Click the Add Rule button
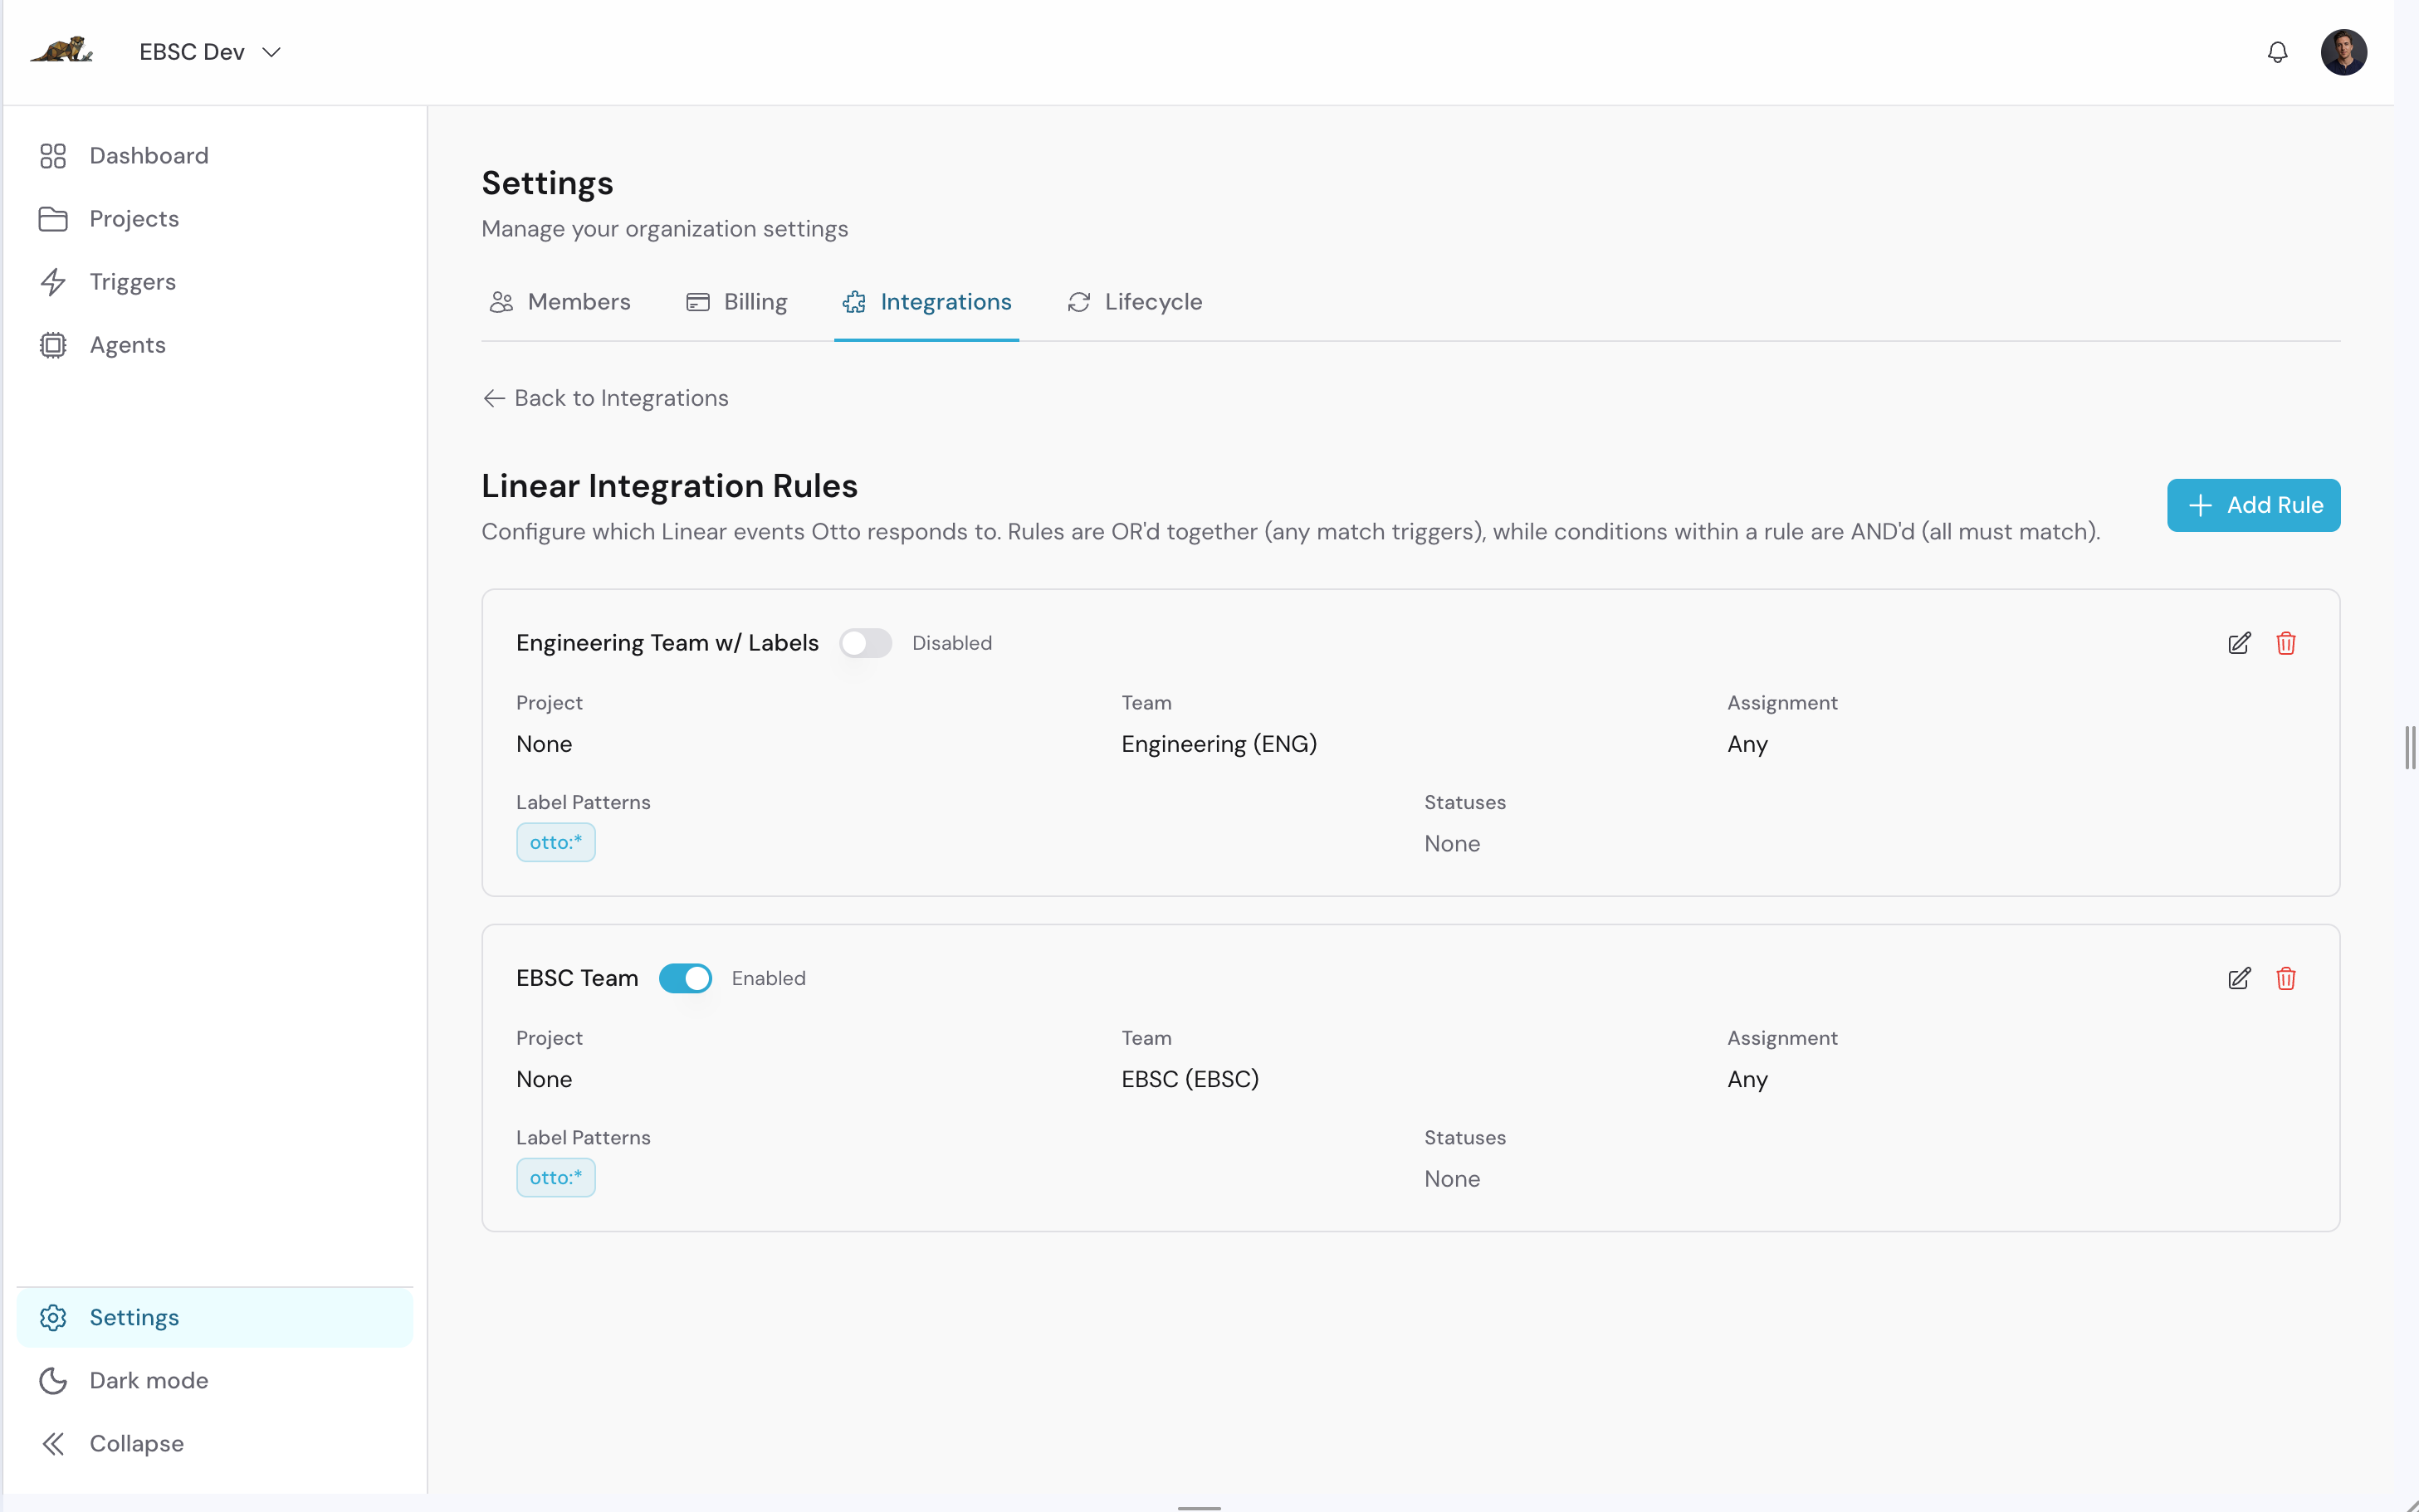Image resolution: width=2419 pixels, height=1512 pixels. tap(2253, 505)
